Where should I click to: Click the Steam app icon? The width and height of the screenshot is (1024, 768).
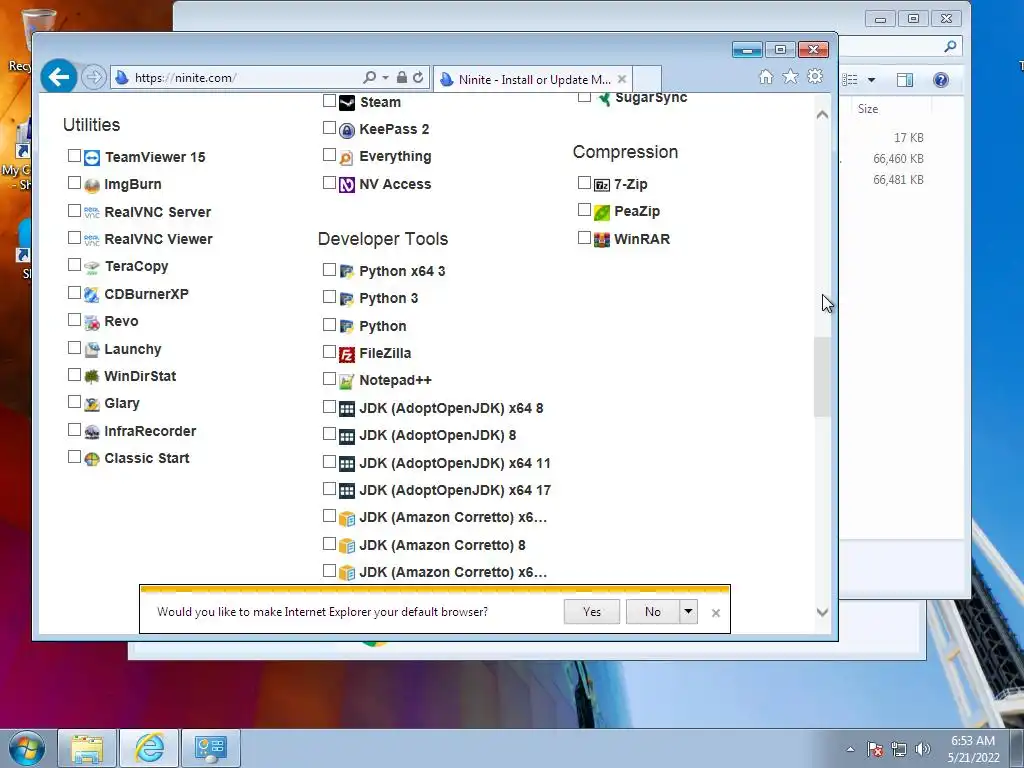tap(347, 103)
